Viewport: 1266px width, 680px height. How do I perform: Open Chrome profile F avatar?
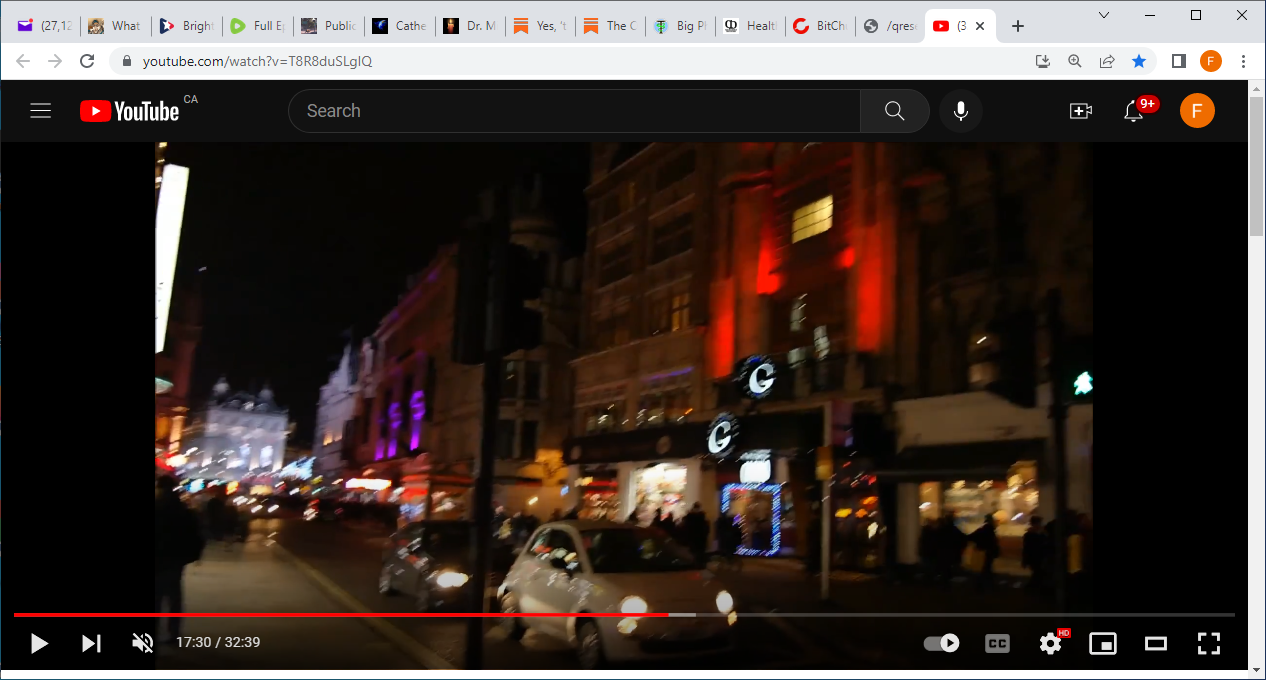click(1211, 61)
